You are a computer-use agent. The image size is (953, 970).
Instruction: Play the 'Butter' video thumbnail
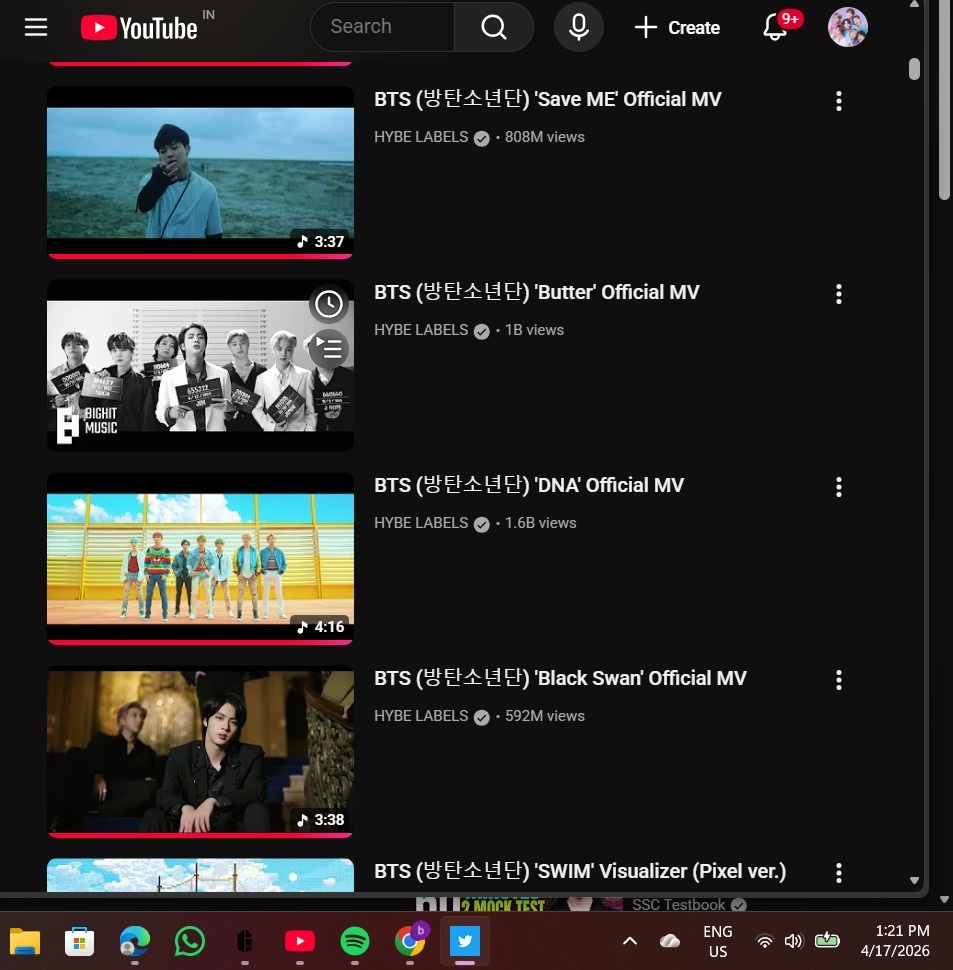point(200,366)
